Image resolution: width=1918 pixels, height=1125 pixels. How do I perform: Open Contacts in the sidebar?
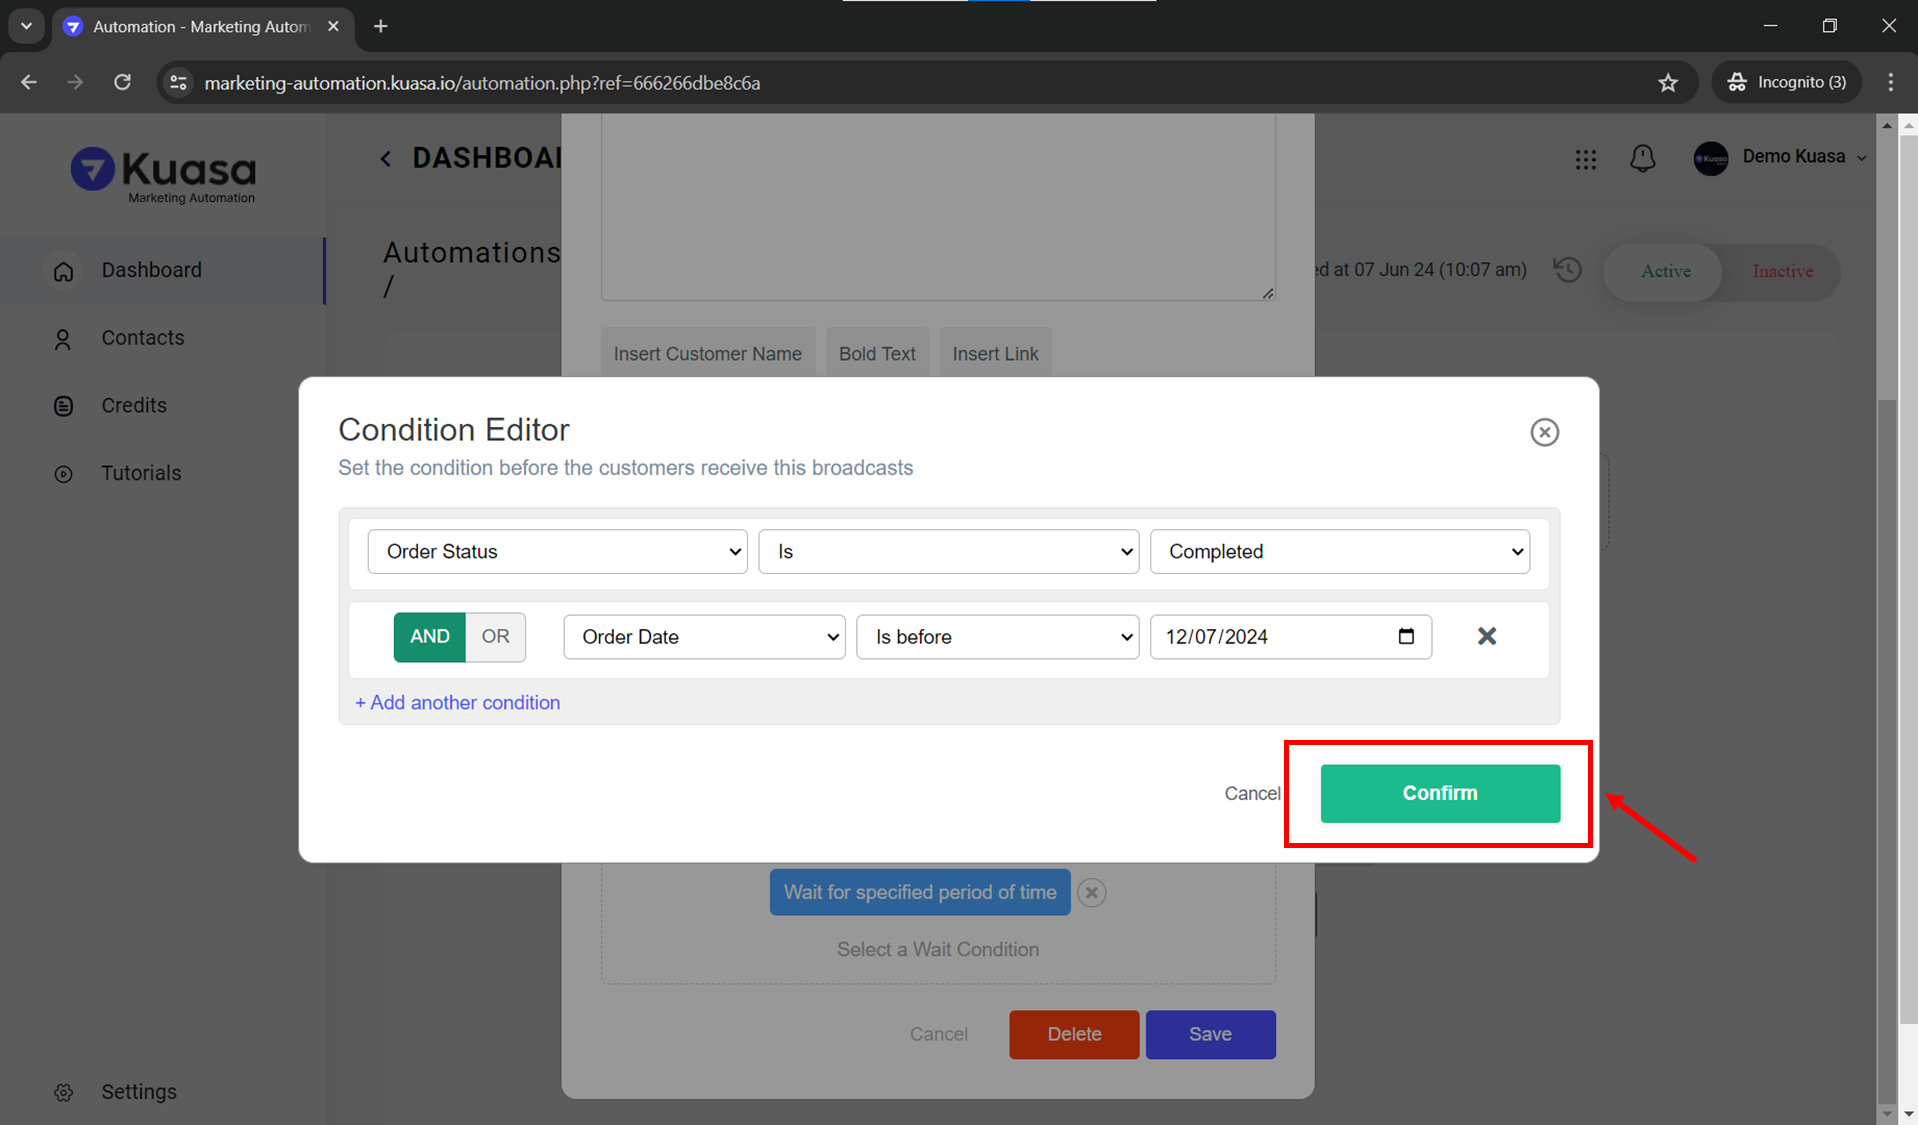point(142,338)
